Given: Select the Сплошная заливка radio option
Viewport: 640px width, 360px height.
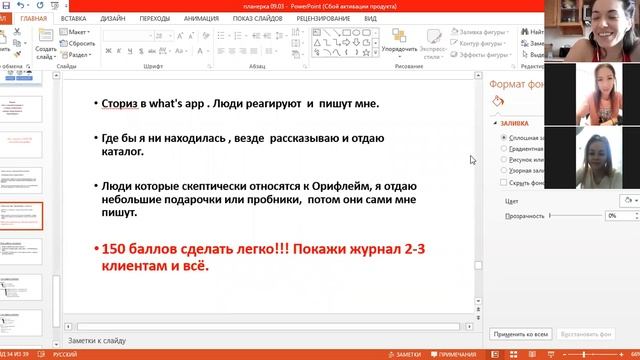Looking at the screenshot, I should tap(504, 138).
